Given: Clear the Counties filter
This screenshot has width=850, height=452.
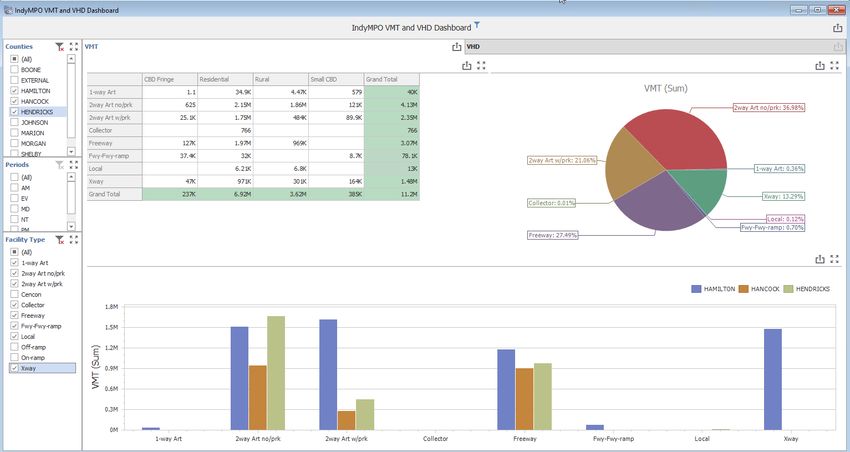Looking at the screenshot, I should 60,47.
